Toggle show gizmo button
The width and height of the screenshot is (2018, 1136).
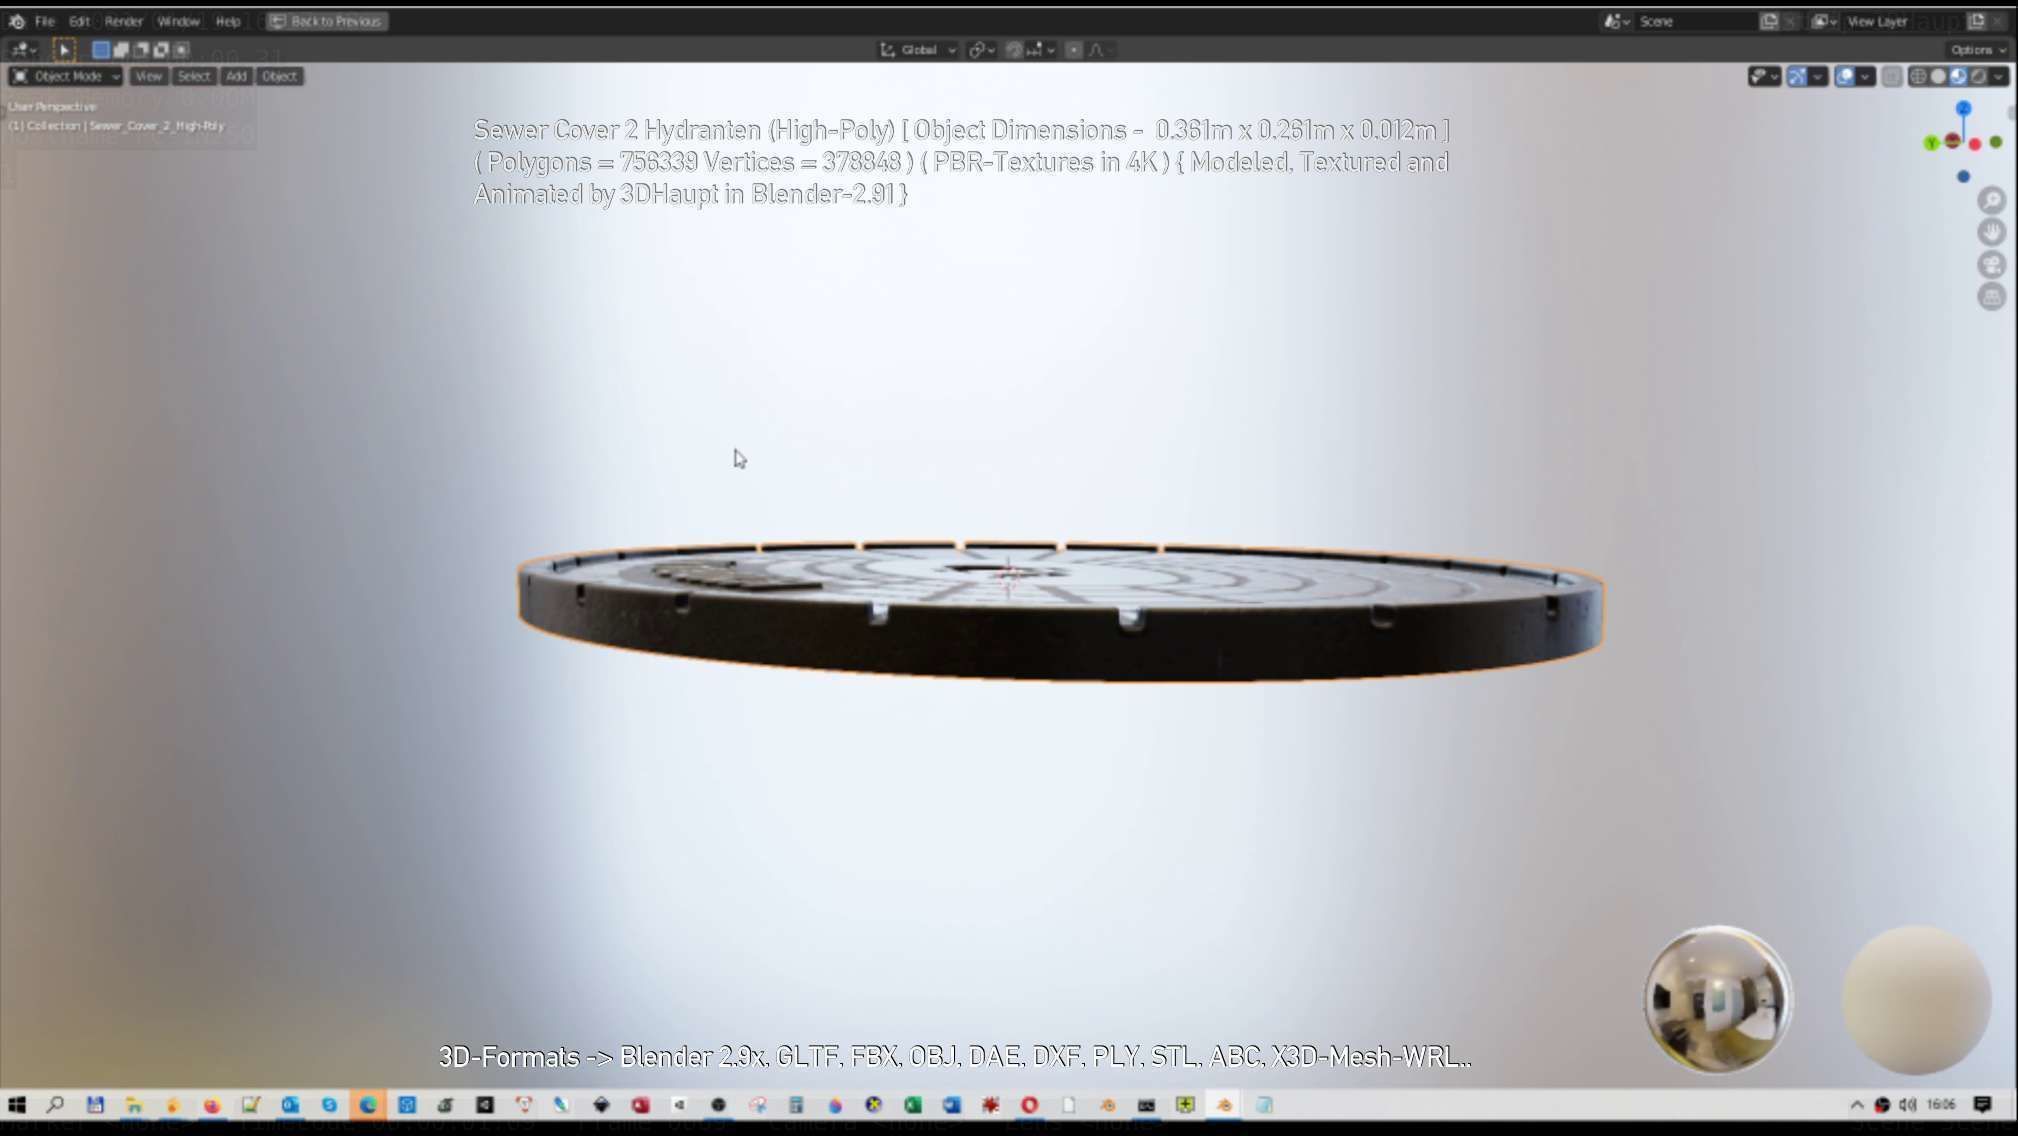coord(1797,77)
